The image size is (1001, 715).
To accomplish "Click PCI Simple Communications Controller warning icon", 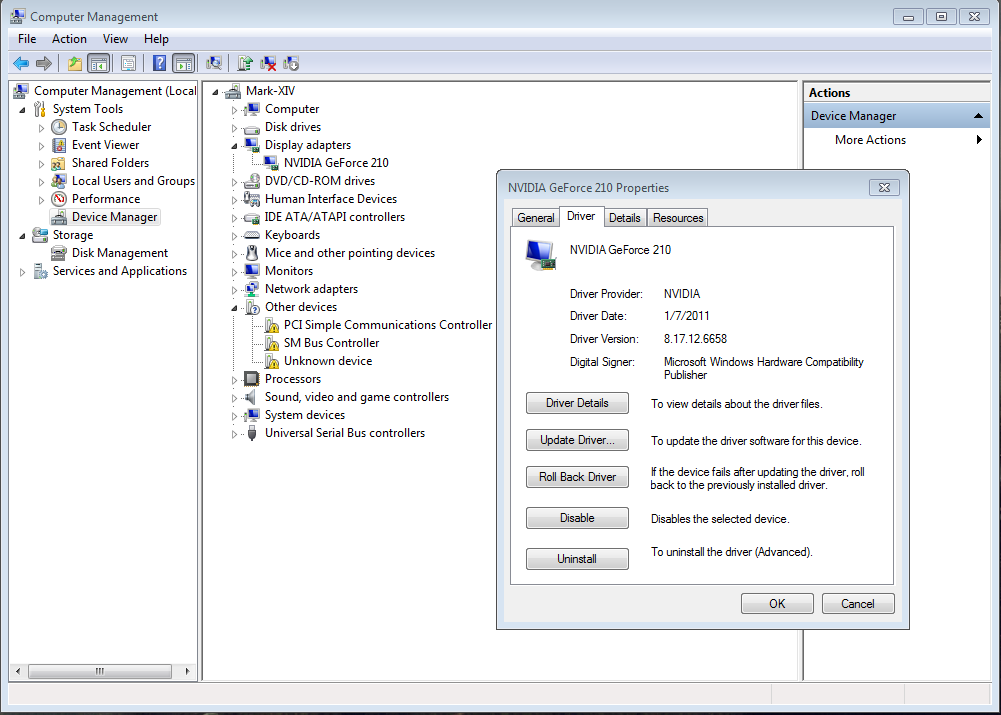I will [272, 326].
